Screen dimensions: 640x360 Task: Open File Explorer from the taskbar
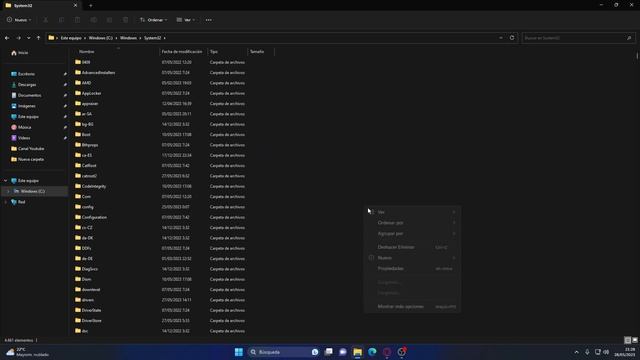(358, 352)
